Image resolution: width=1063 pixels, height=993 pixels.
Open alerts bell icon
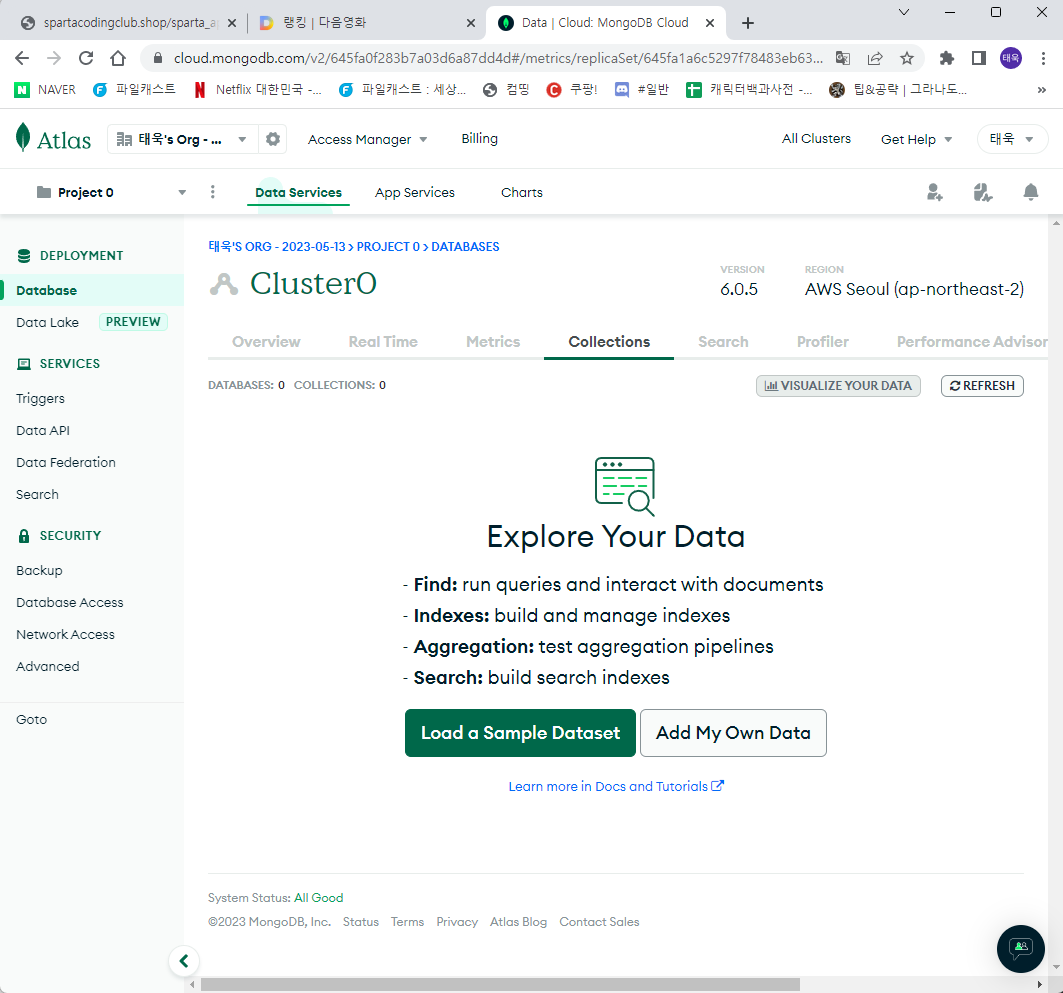pyautogui.click(x=1030, y=192)
